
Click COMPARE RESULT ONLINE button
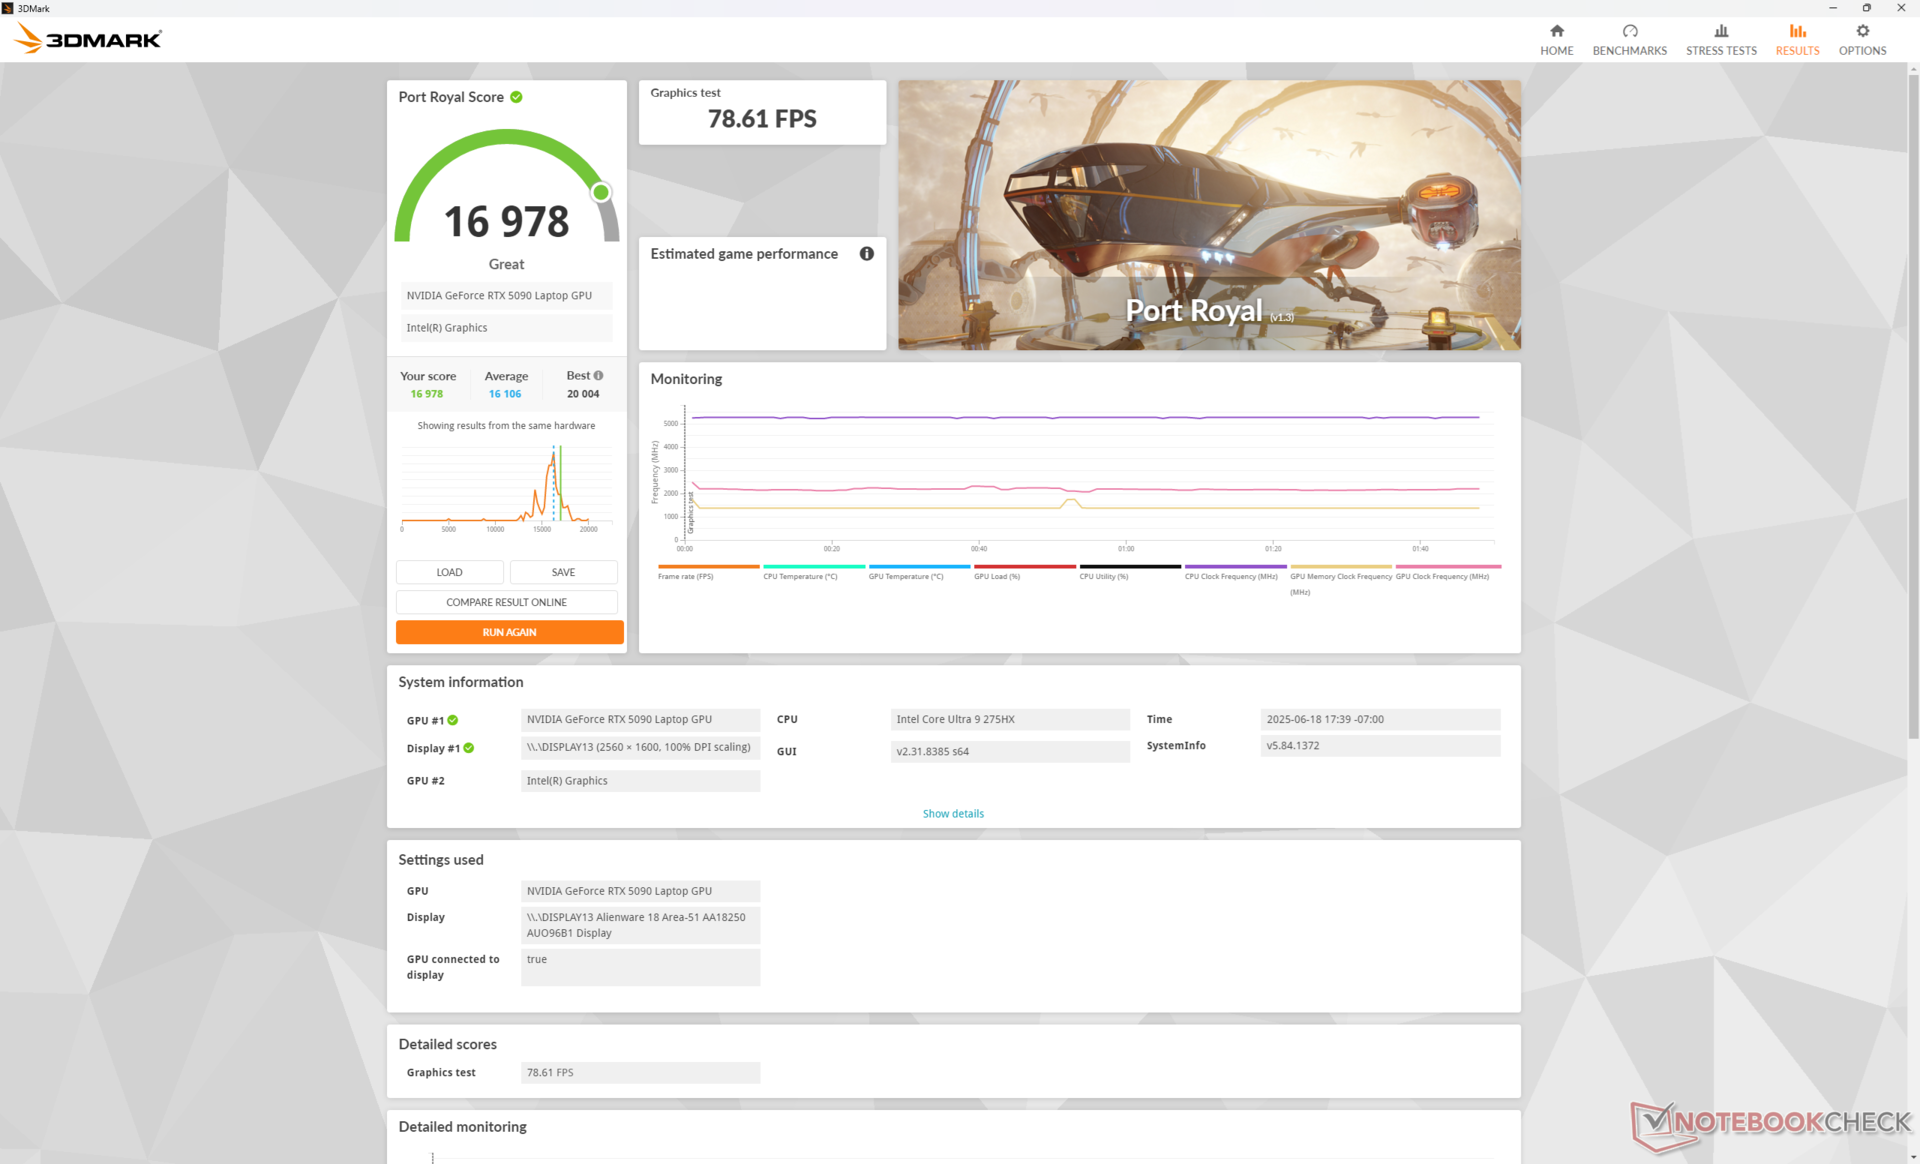[x=506, y=602]
